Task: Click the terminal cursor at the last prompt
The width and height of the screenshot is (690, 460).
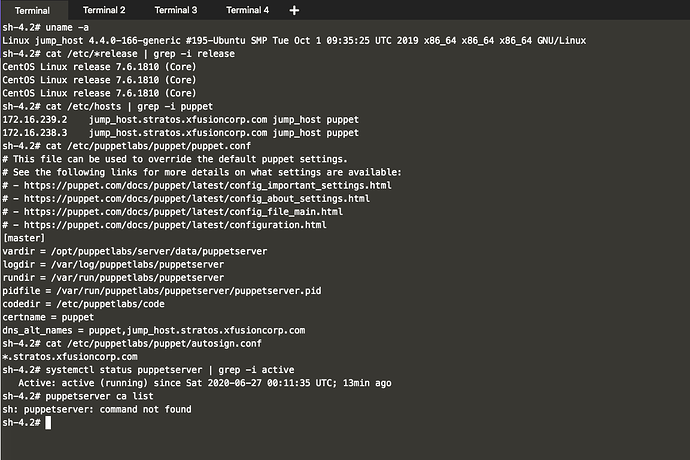Action: click(47, 423)
